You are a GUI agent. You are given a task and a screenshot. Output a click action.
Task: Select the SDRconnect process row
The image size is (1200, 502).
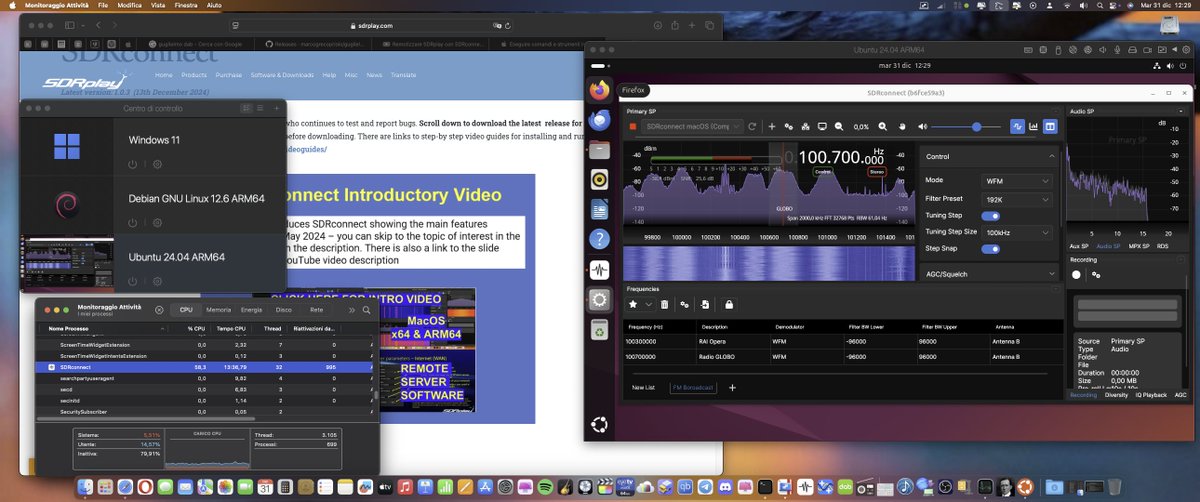point(206,367)
